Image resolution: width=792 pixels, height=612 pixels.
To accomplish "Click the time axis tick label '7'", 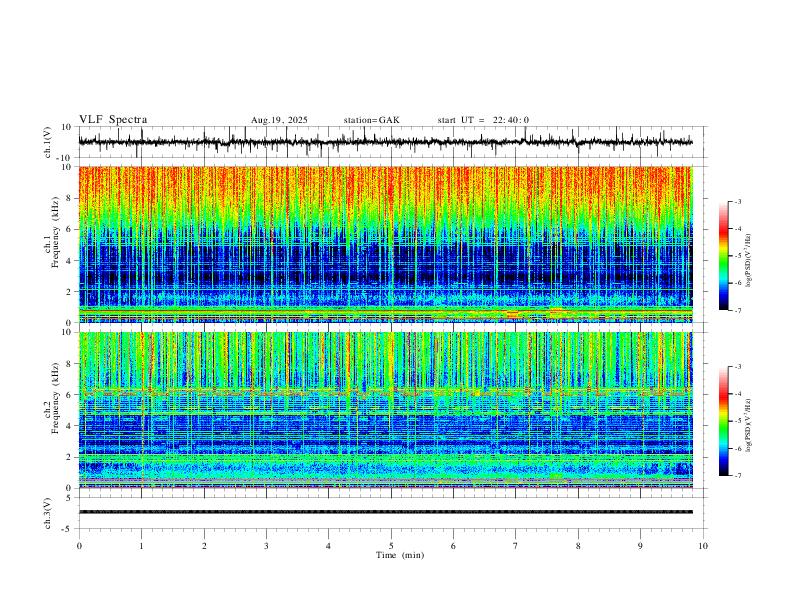I will (516, 546).
